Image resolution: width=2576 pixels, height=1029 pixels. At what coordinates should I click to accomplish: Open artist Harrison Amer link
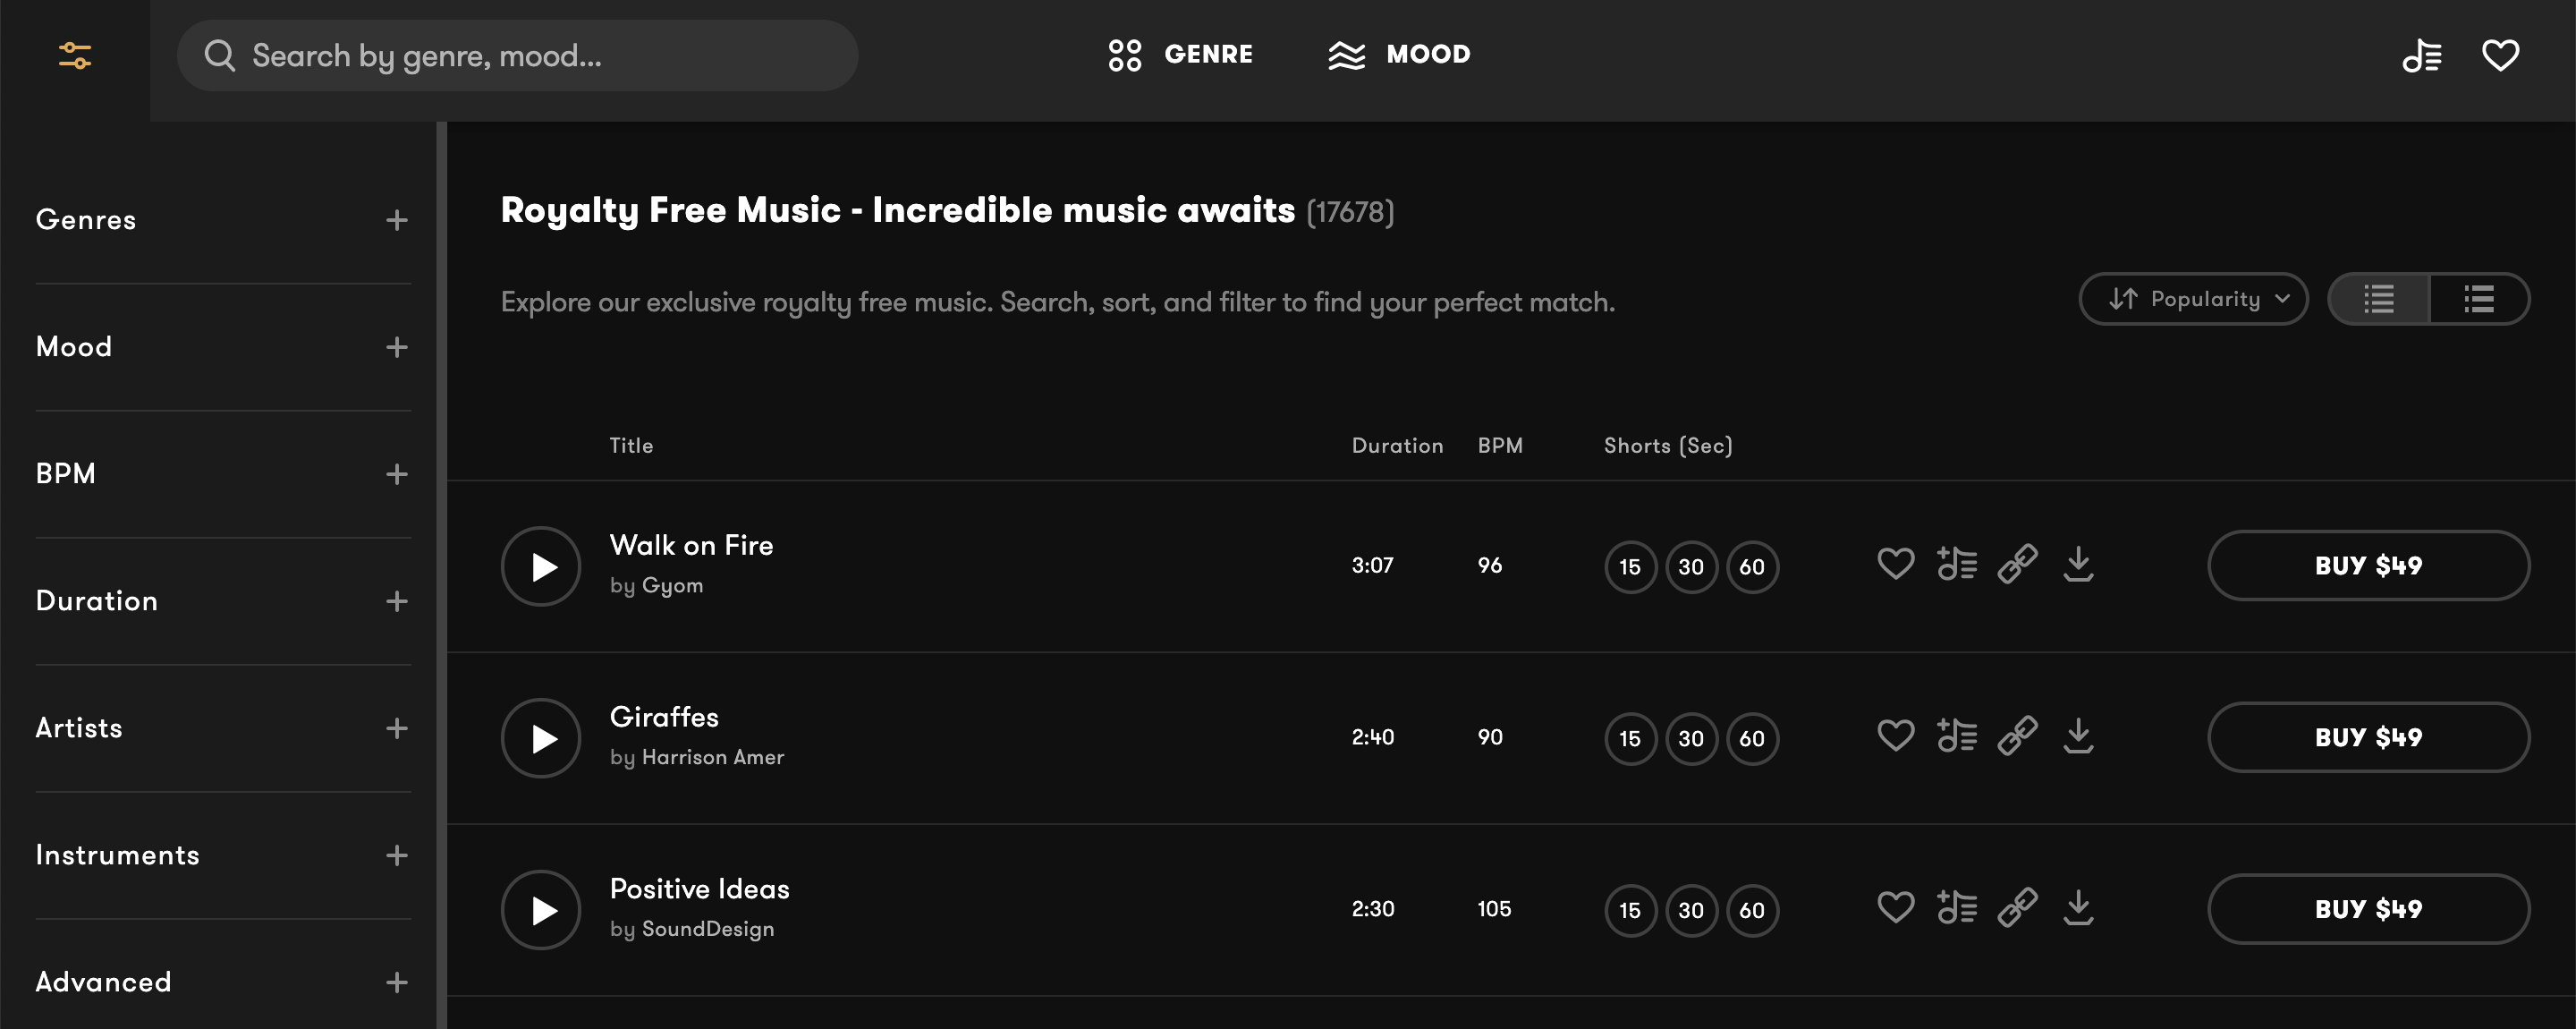click(x=712, y=758)
